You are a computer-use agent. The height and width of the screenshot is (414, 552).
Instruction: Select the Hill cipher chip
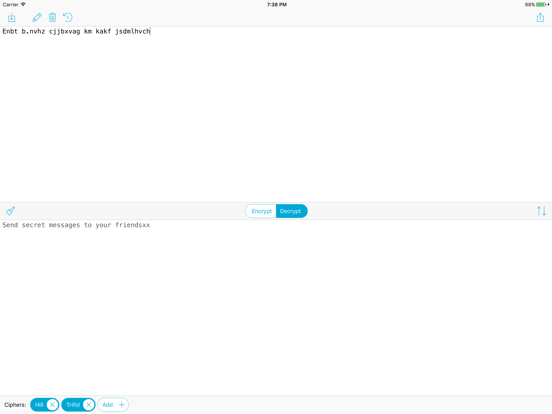(39, 405)
